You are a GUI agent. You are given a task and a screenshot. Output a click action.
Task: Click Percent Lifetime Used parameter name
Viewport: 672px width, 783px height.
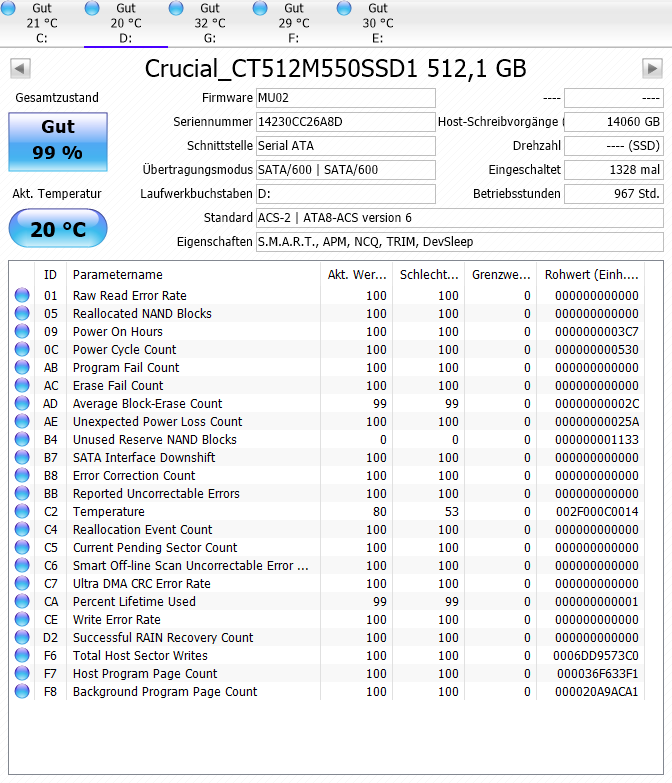tap(134, 601)
